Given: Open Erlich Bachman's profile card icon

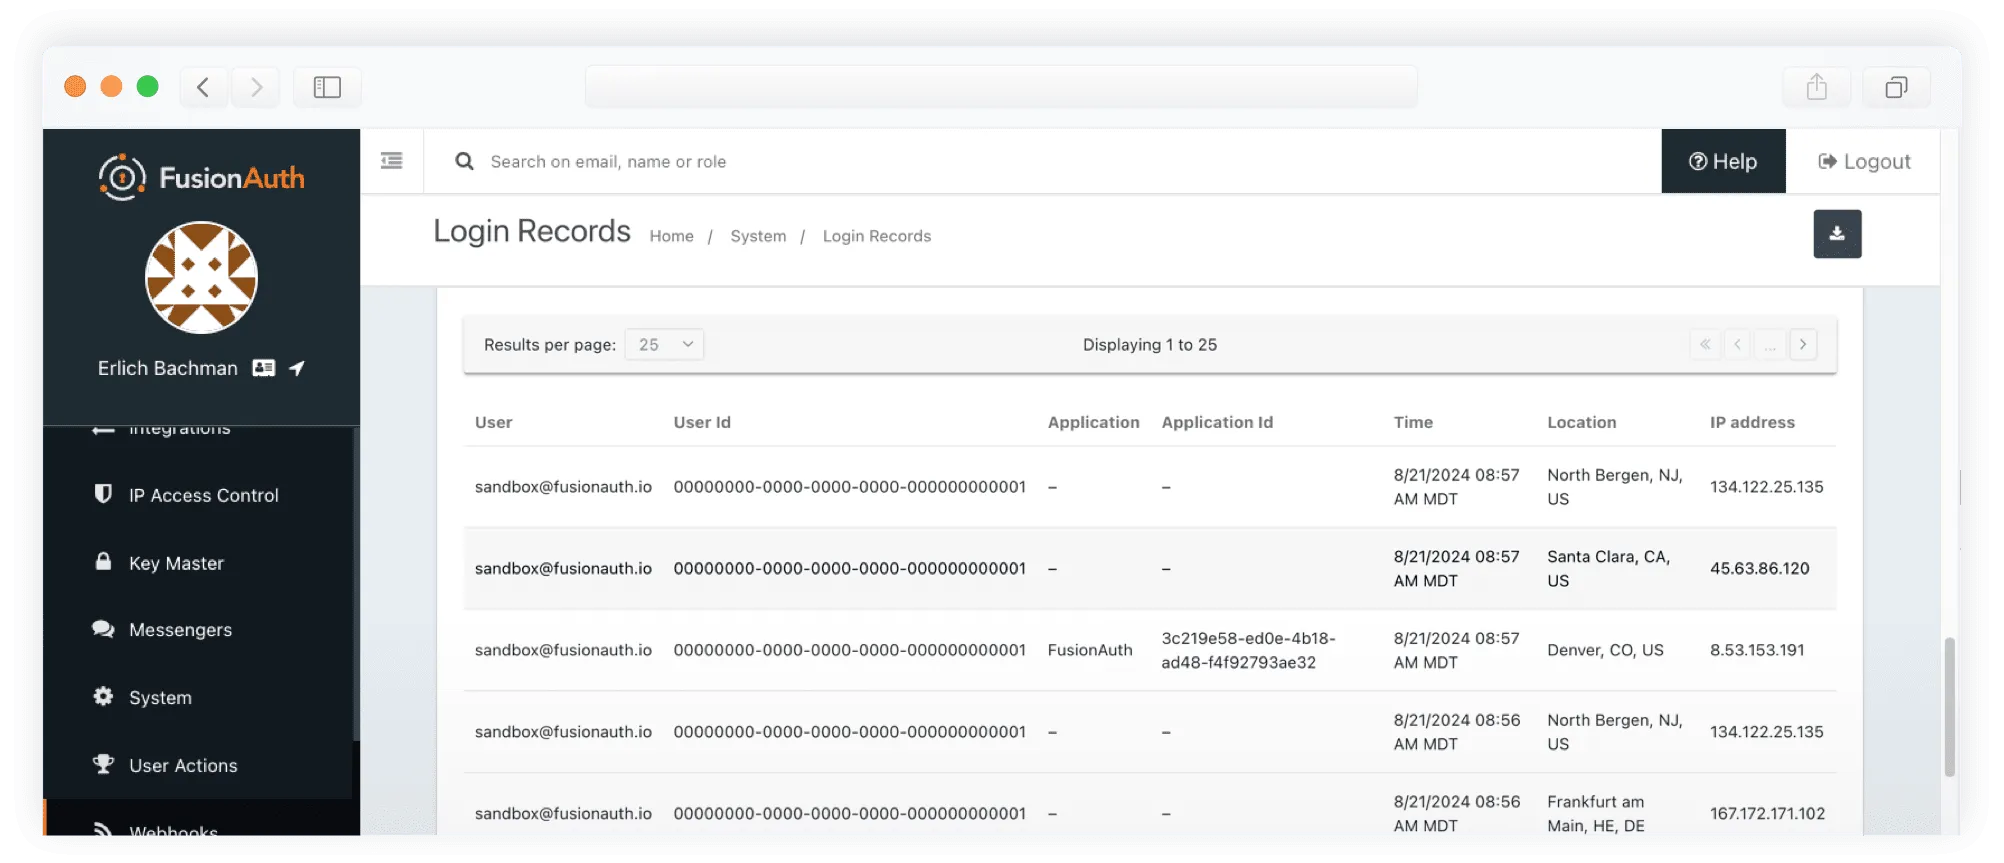Looking at the screenshot, I should 264,368.
